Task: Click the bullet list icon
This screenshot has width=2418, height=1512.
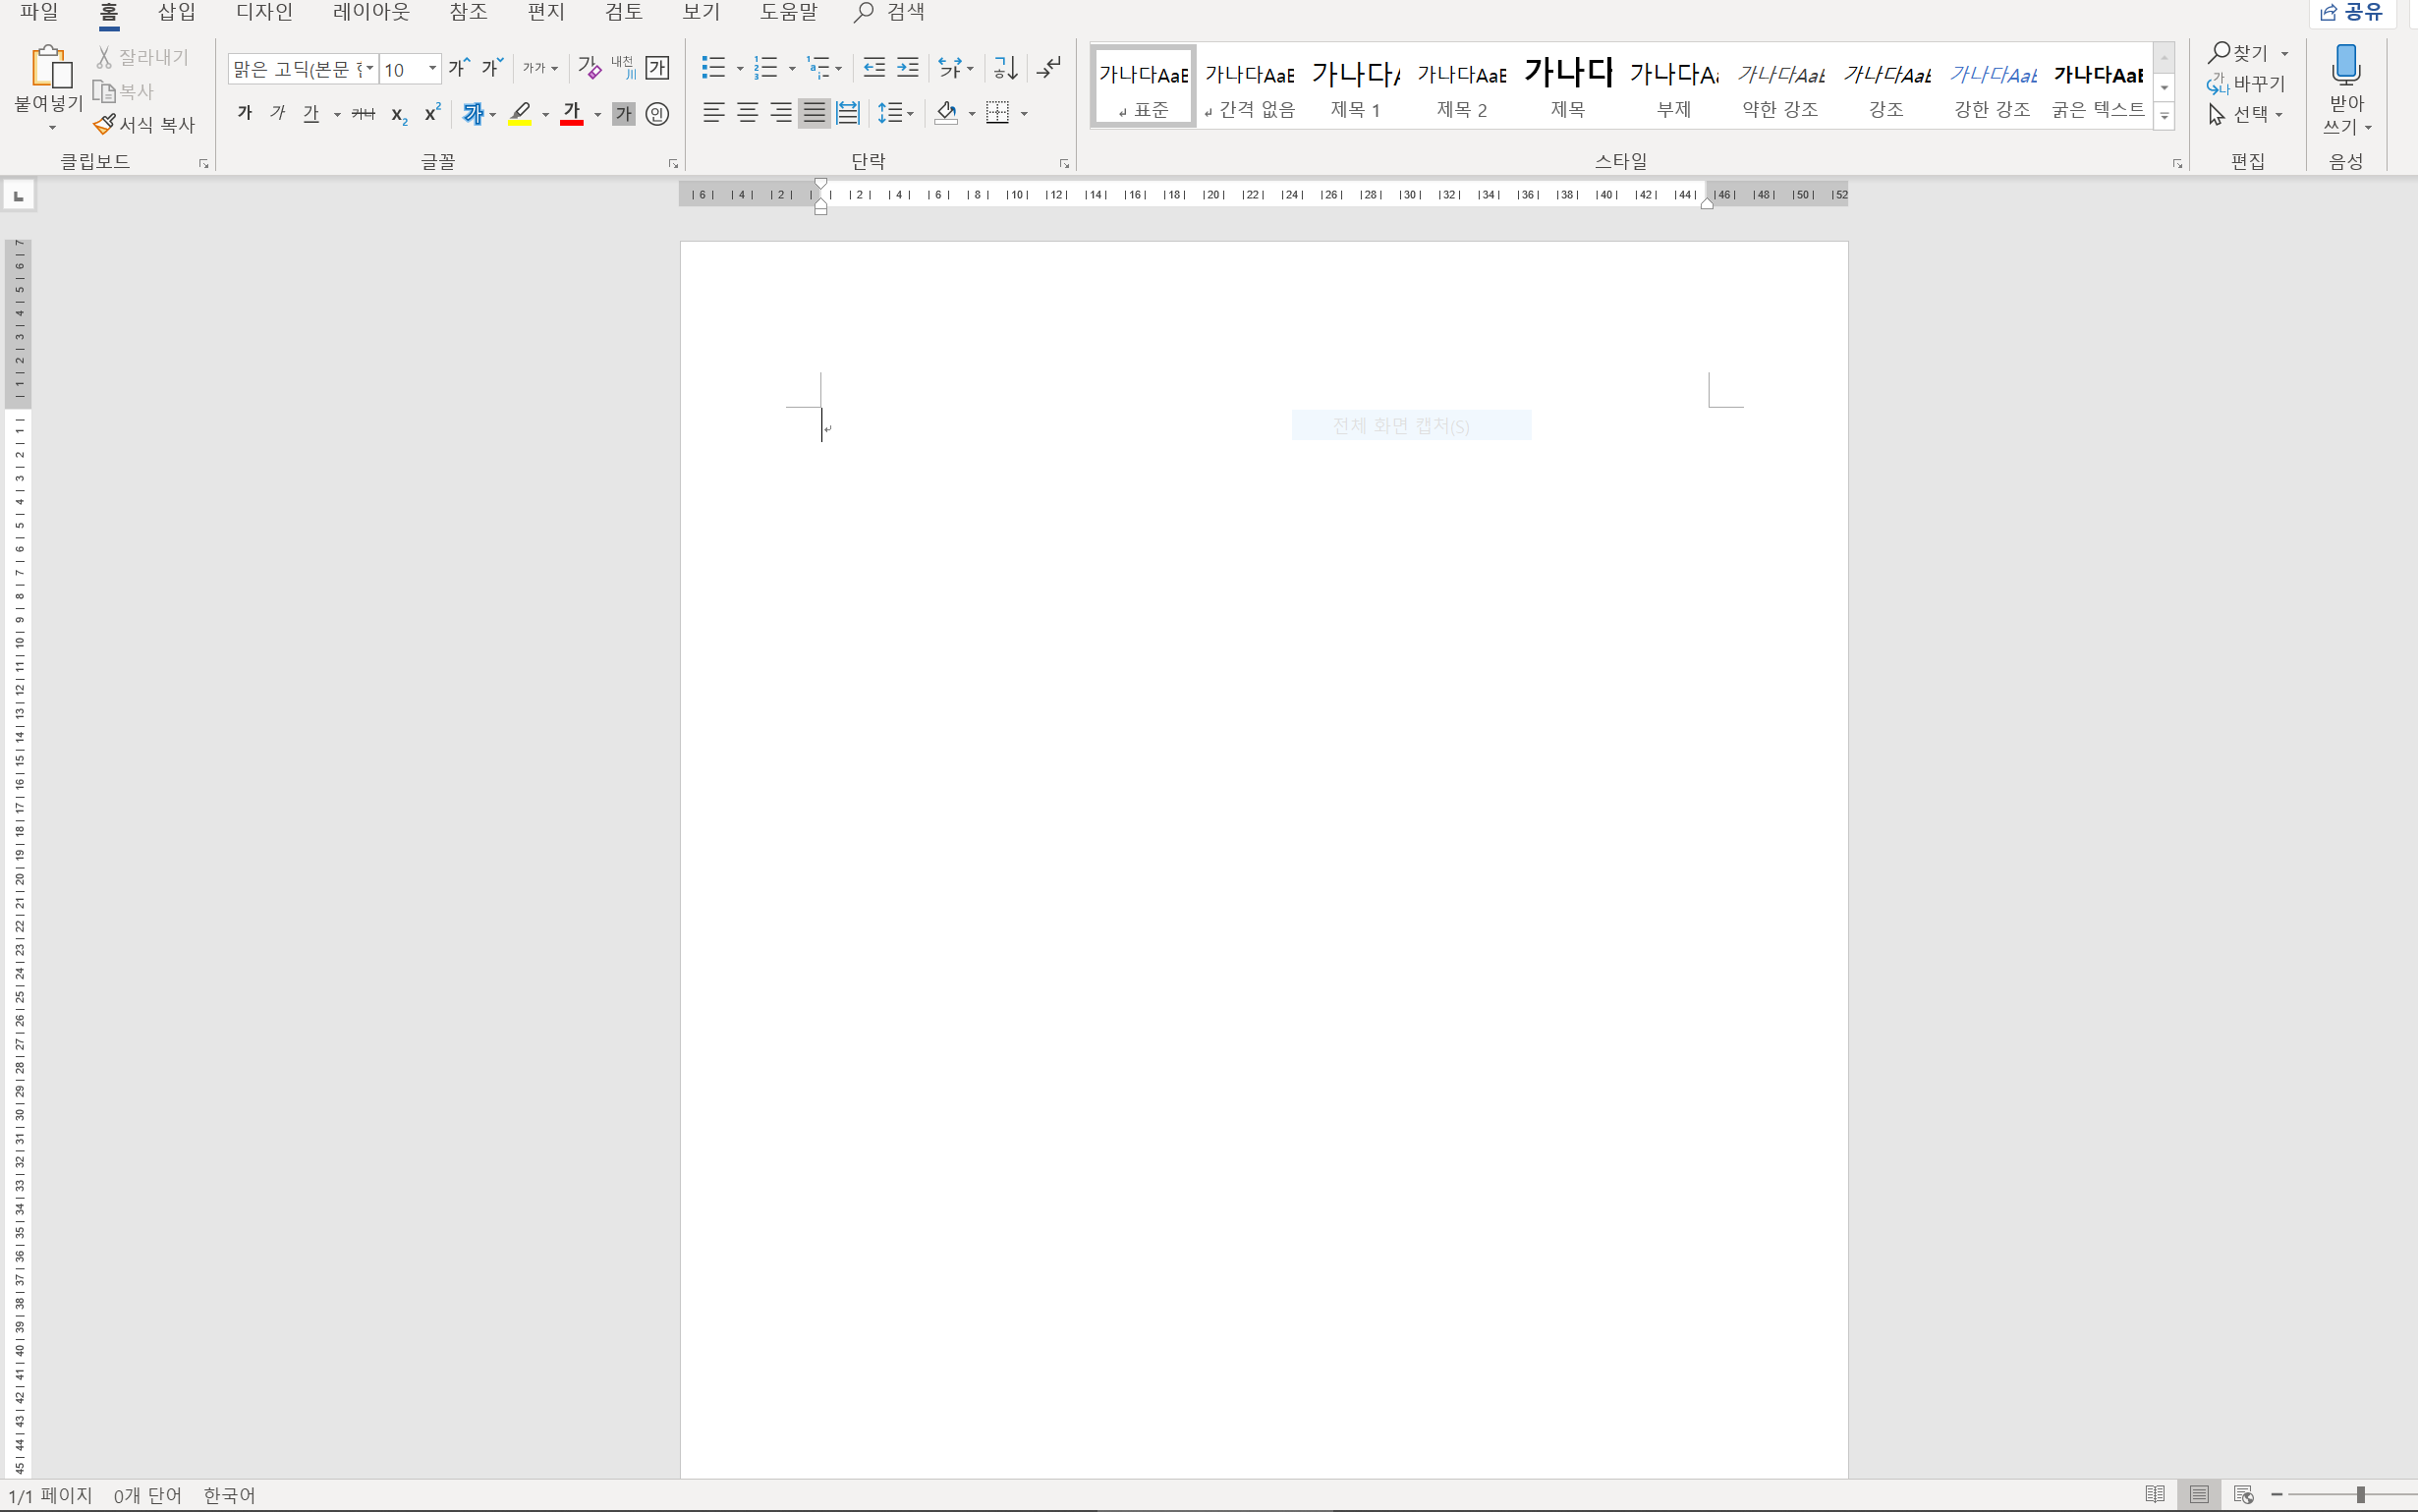Action: (713, 68)
